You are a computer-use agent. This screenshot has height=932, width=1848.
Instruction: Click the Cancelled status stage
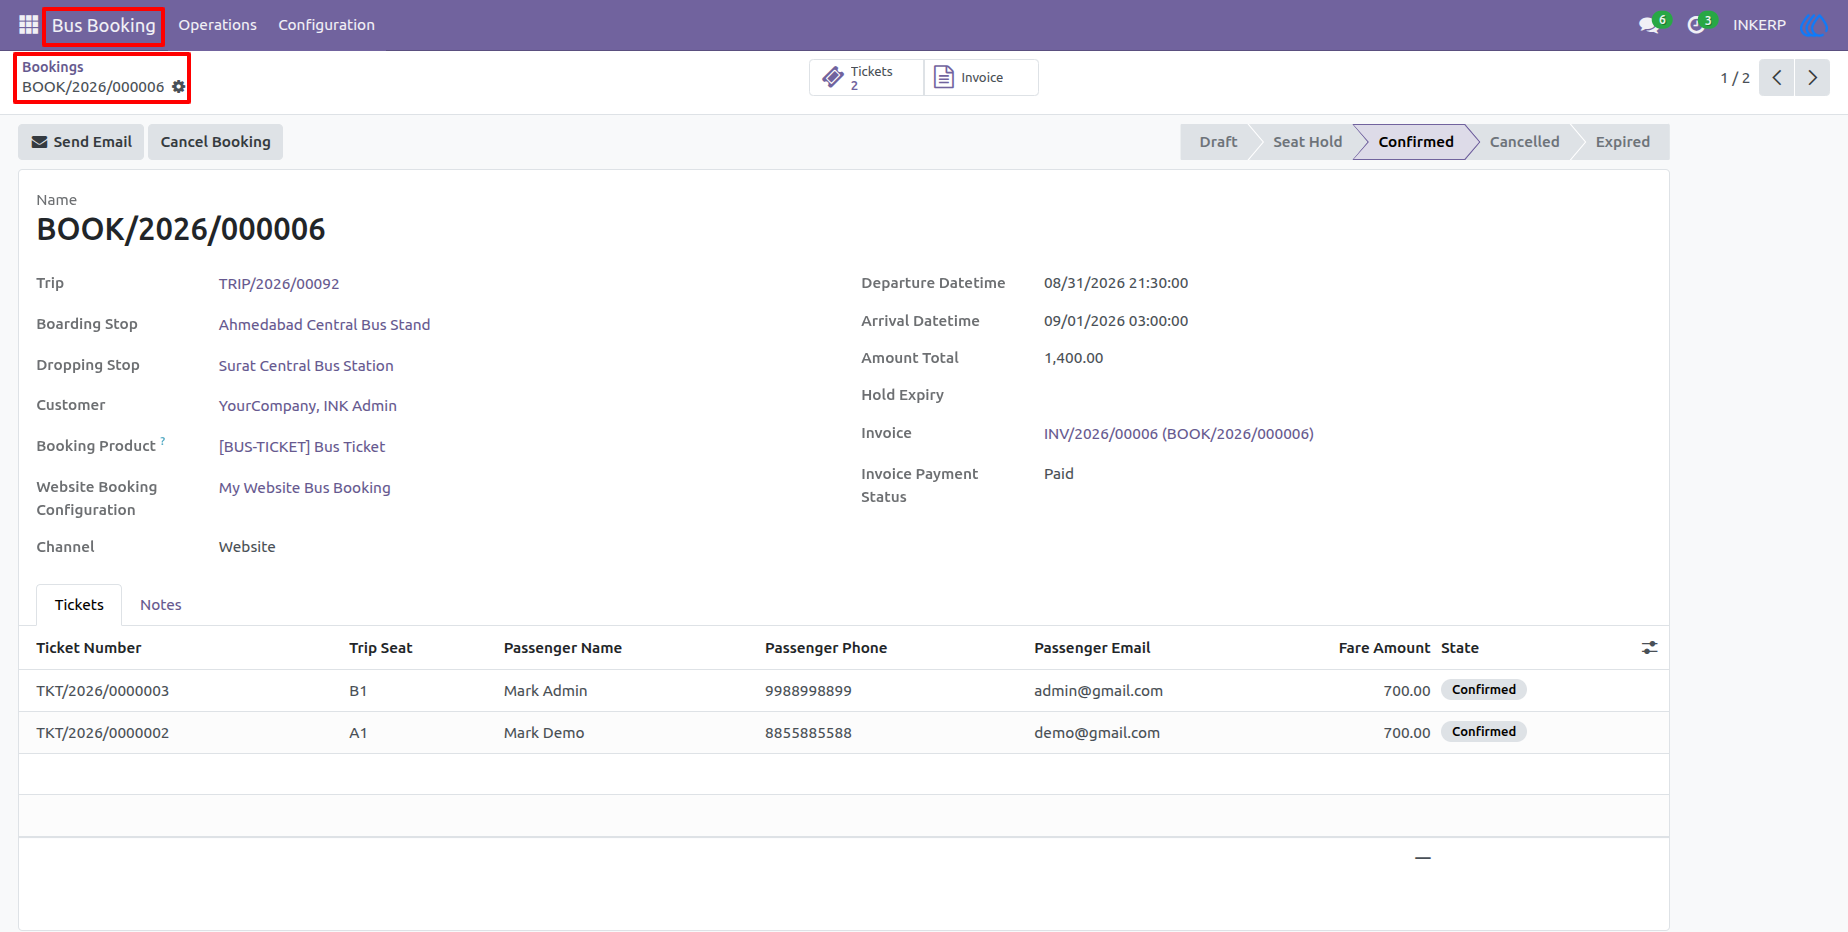1524,142
